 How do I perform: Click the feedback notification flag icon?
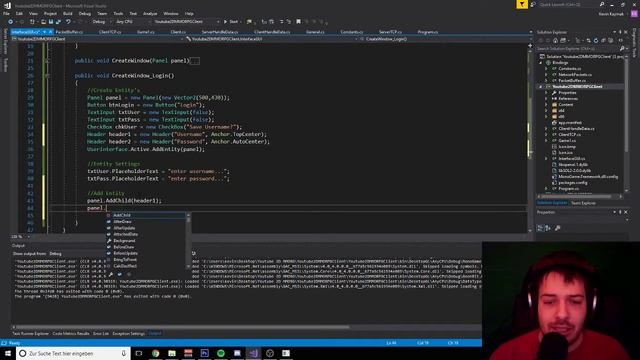click(x=522, y=4)
